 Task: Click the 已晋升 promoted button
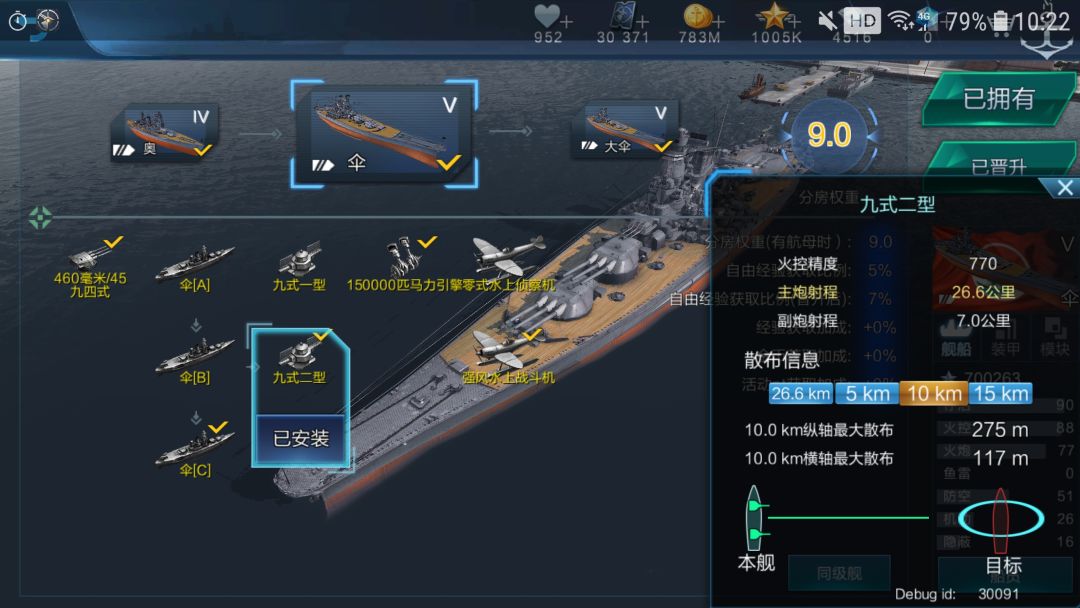click(x=999, y=165)
